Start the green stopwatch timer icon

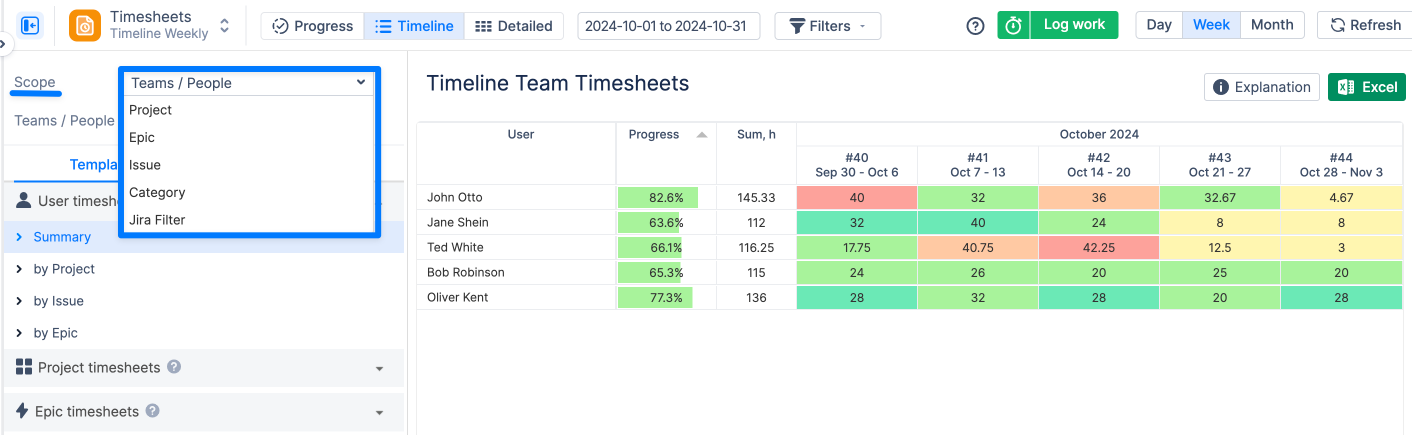1014,26
